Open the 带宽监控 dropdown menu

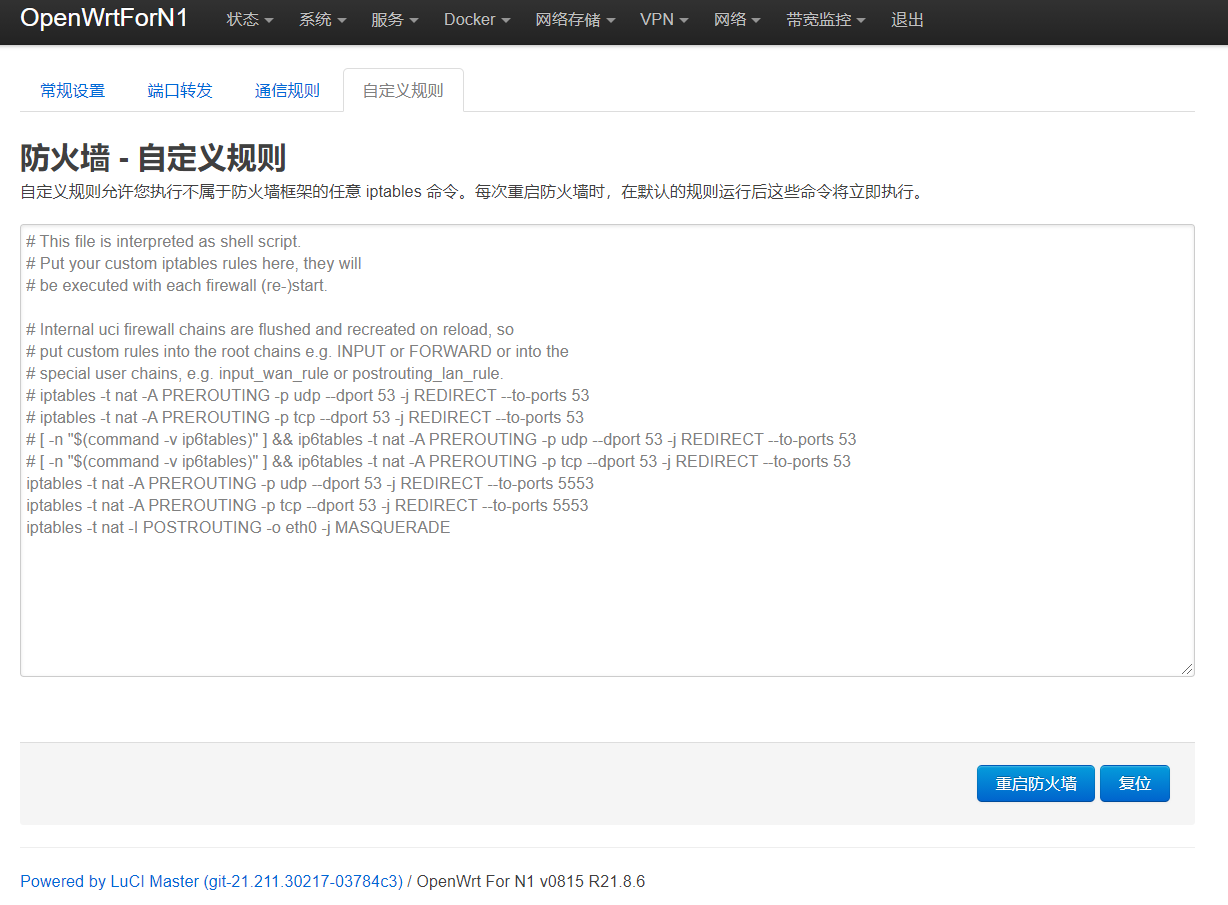[826, 20]
